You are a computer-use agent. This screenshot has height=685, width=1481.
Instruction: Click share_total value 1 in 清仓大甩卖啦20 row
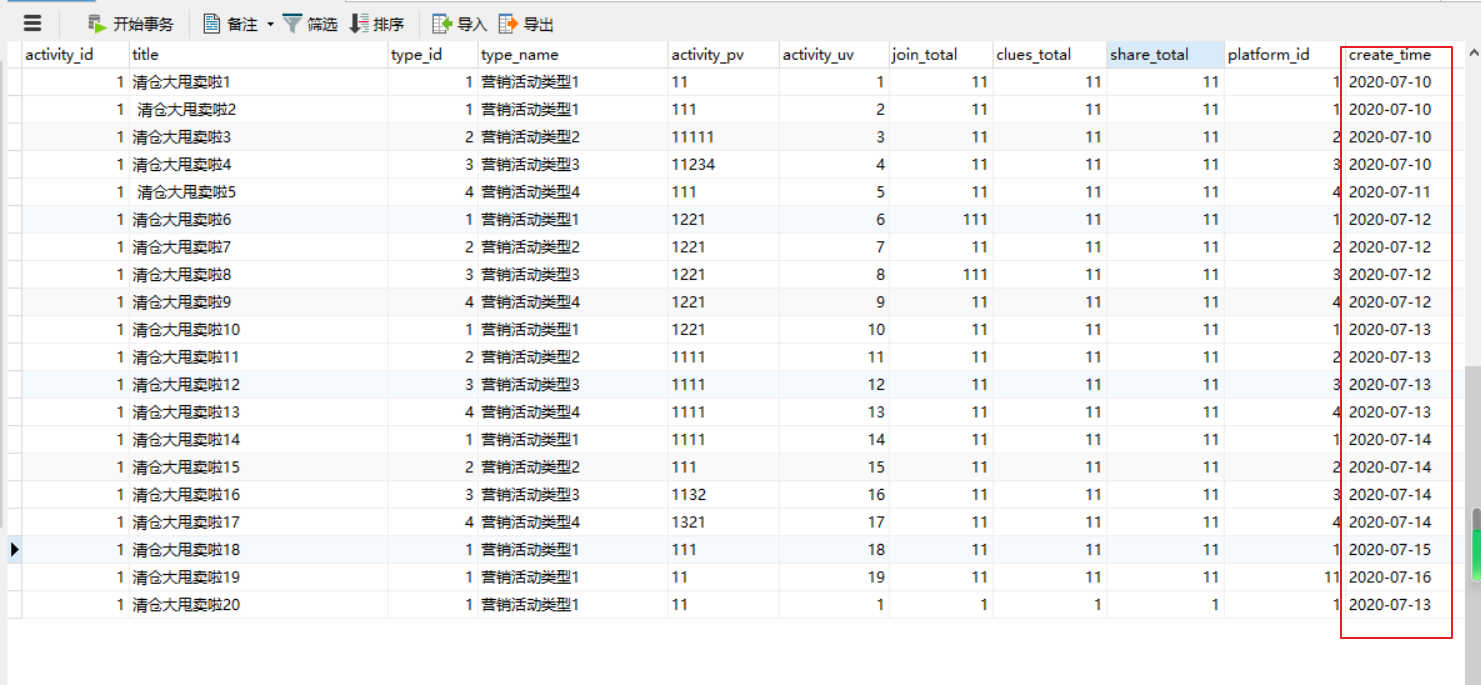point(1215,604)
